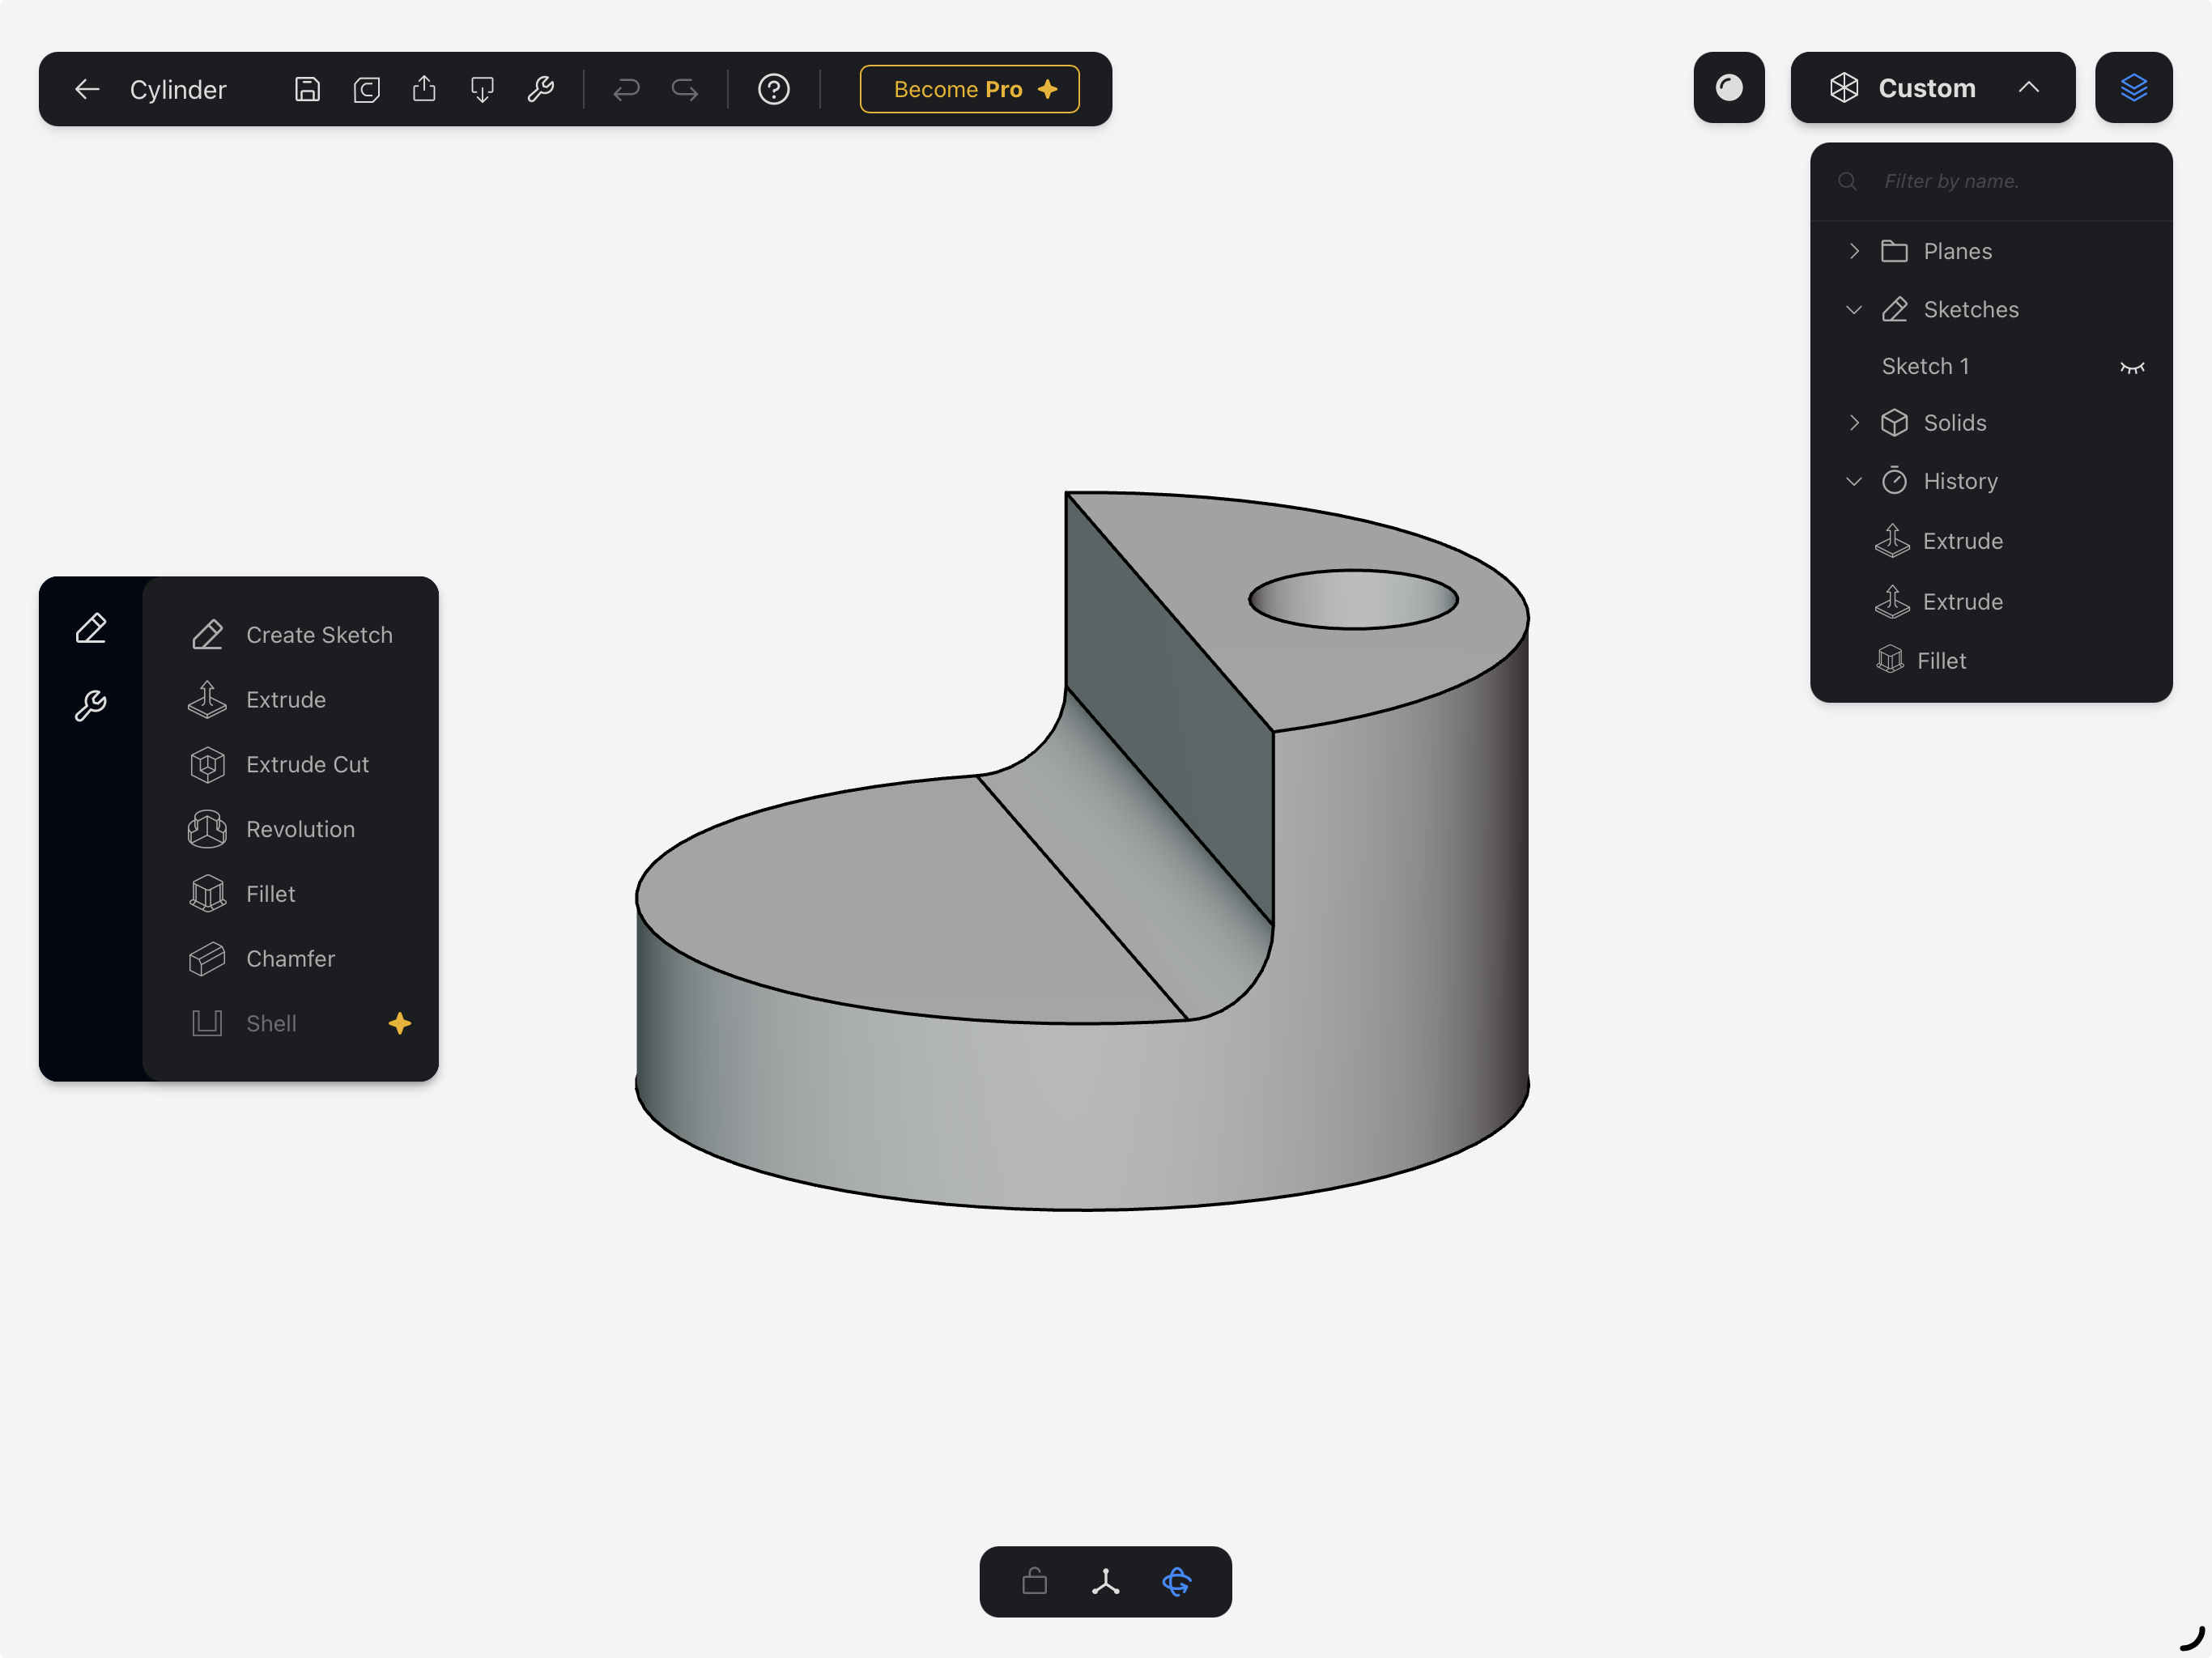The image size is (2212, 1658).
Task: Click the Become Pro button
Action: (969, 89)
